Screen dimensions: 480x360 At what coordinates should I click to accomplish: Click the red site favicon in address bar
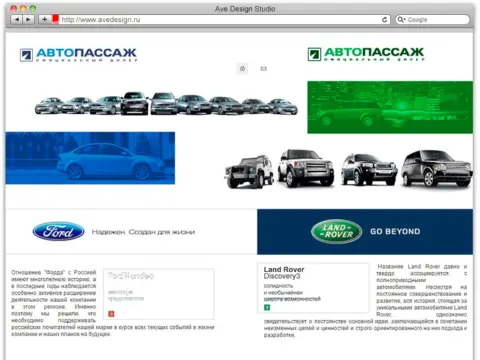tap(55, 20)
